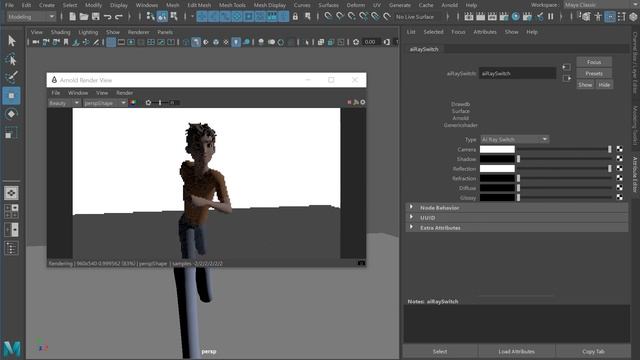The width and height of the screenshot is (640, 360).
Task: Click the Reflection slider track
Action: click(564, 169)
